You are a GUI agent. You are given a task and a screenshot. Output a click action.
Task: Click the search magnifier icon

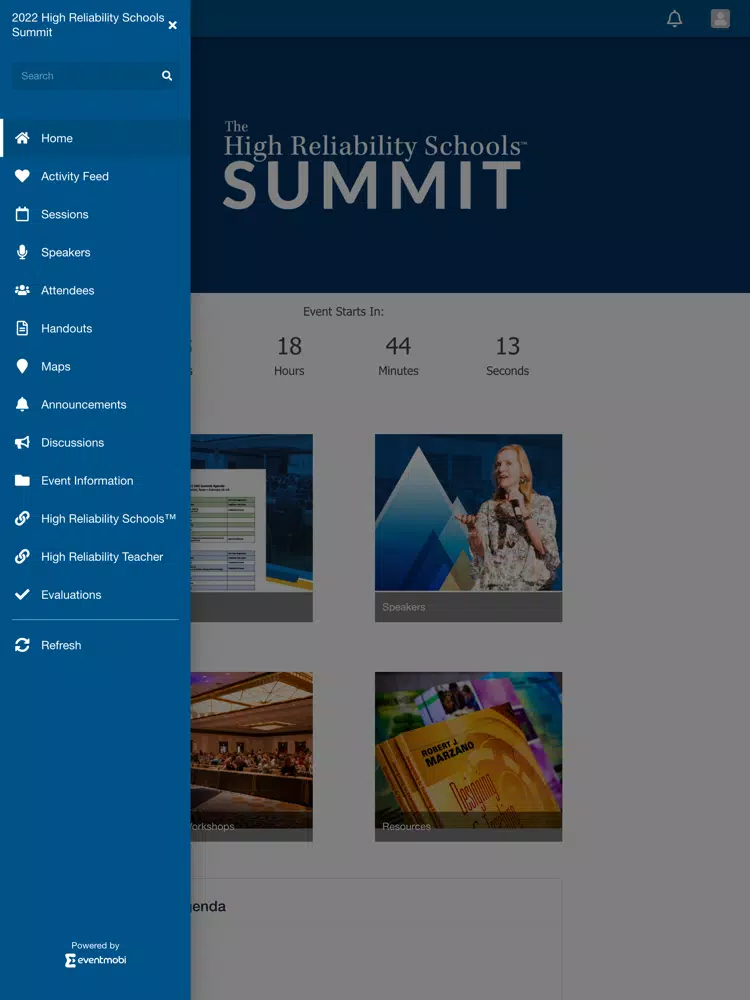[x=167, y=76]
